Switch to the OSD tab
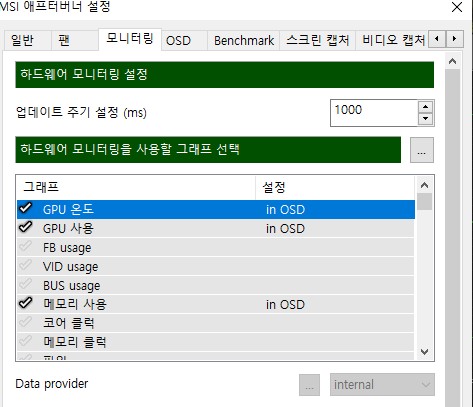The width and height of the screenshot is (473, 407). click(x=184, y=41)
